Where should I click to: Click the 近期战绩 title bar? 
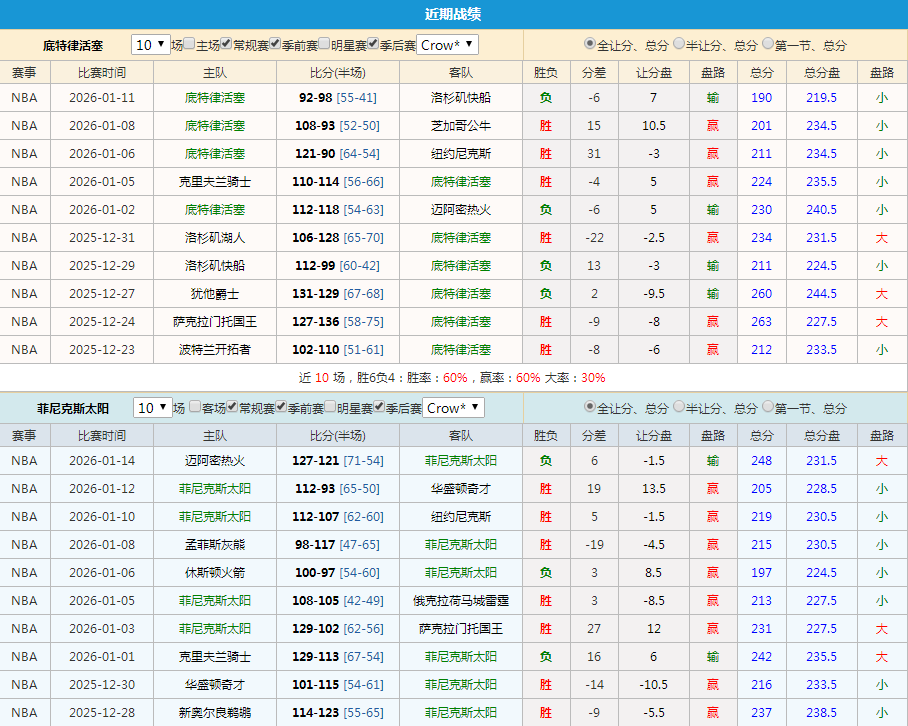[454, 11]
